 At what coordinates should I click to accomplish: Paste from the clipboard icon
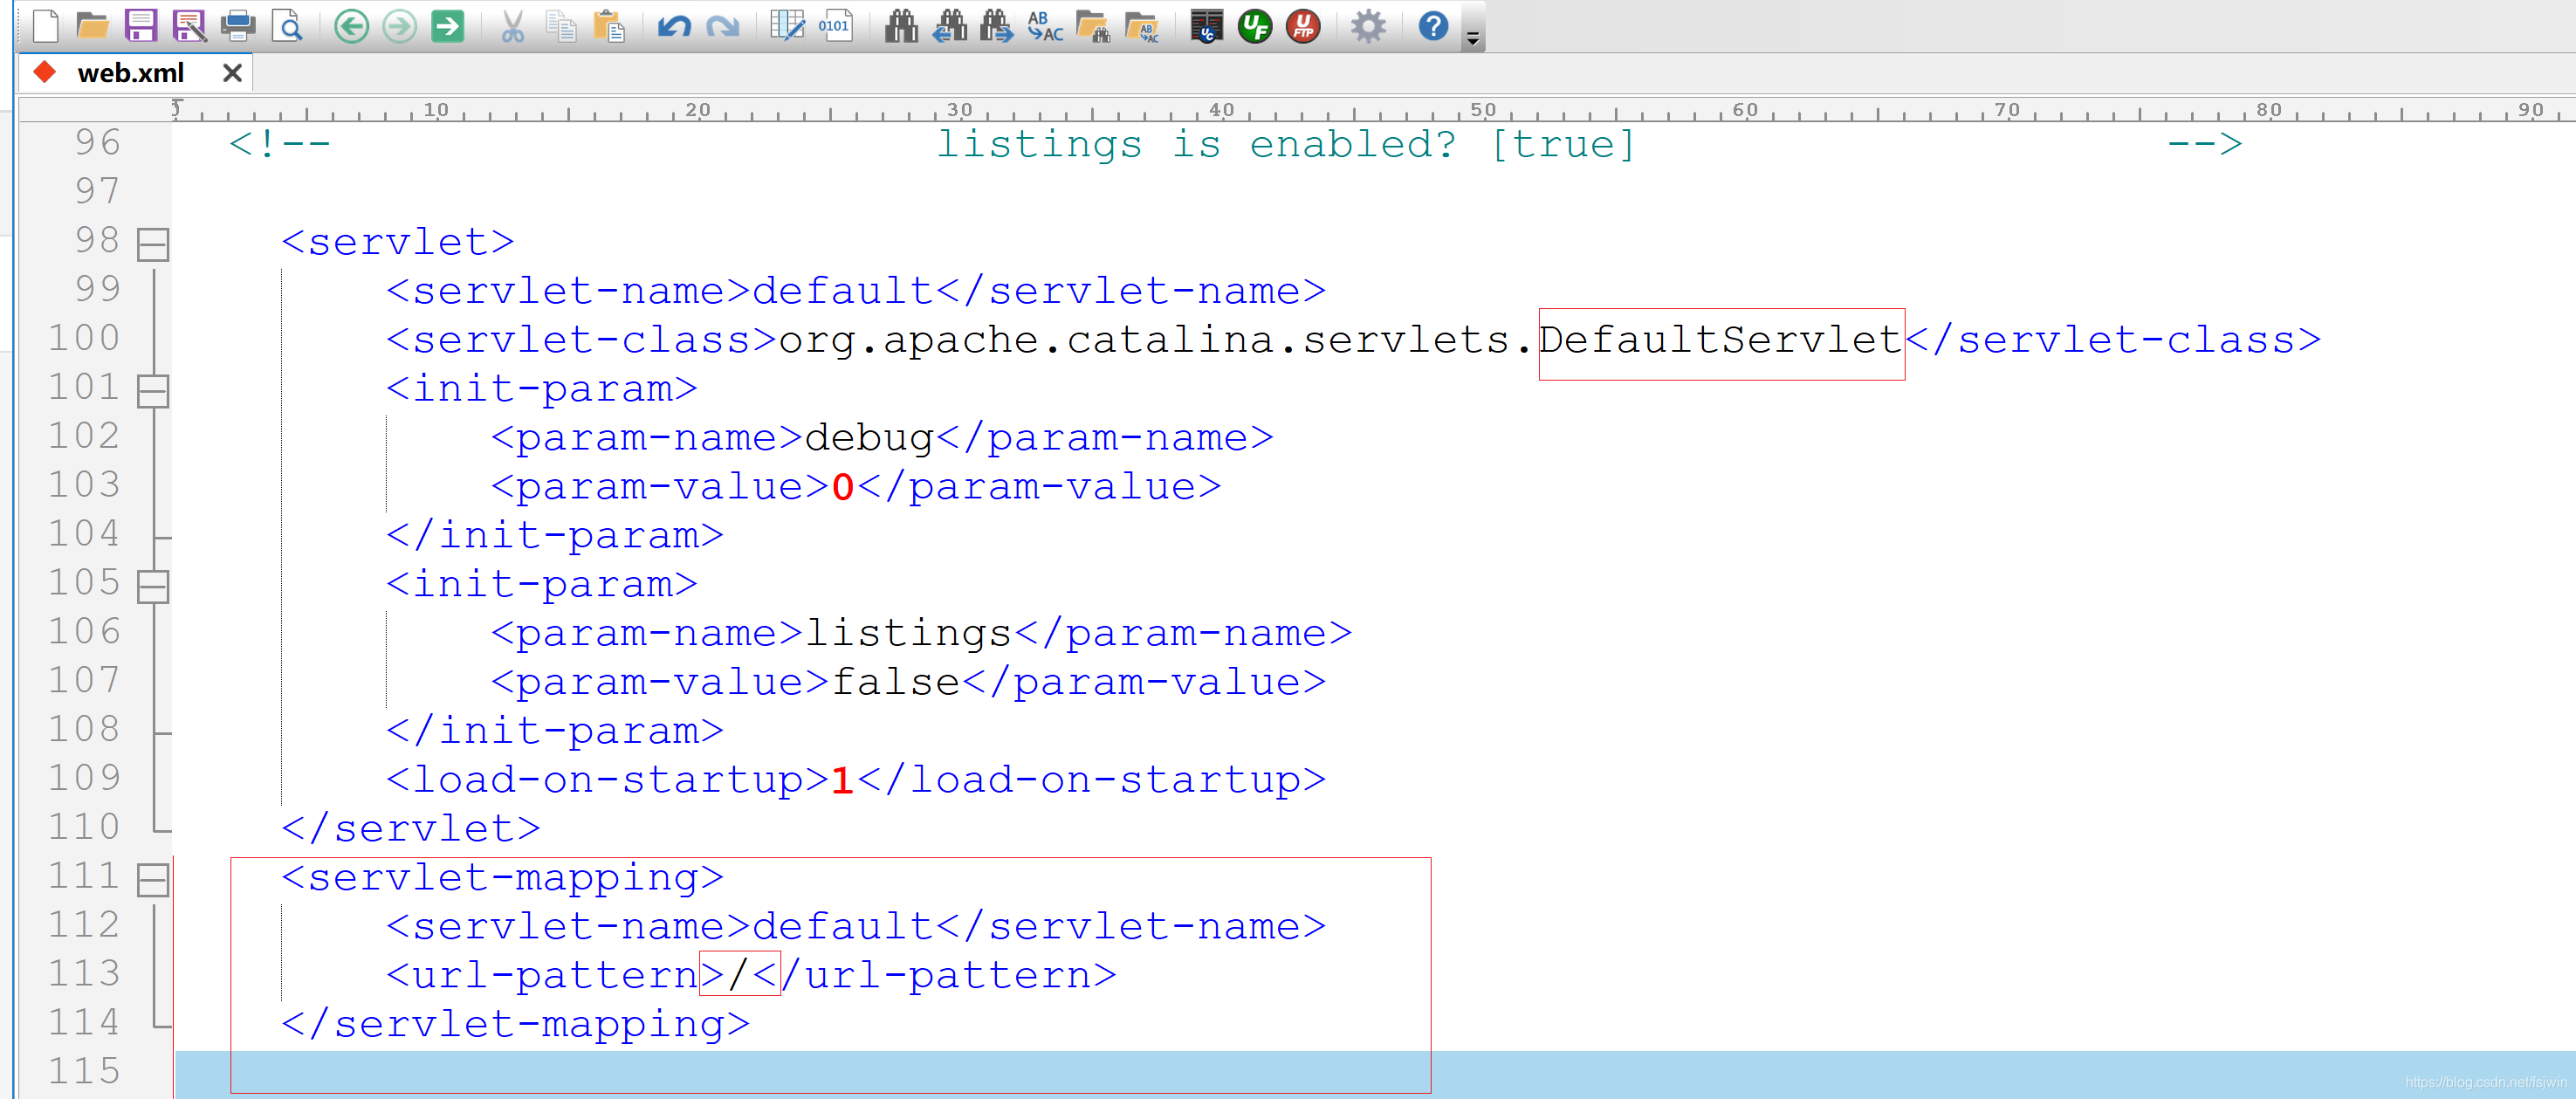pyautogui.click(x=609, y=25)
